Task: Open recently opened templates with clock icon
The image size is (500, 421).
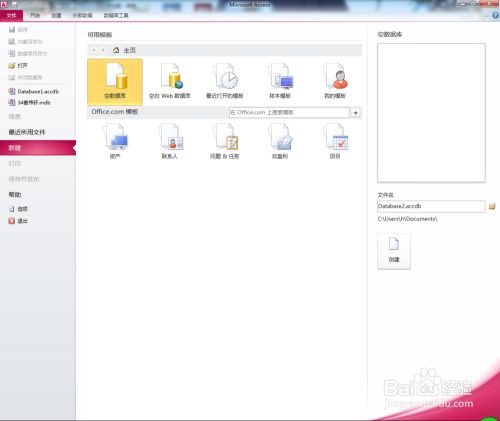Action: (225, 82)
